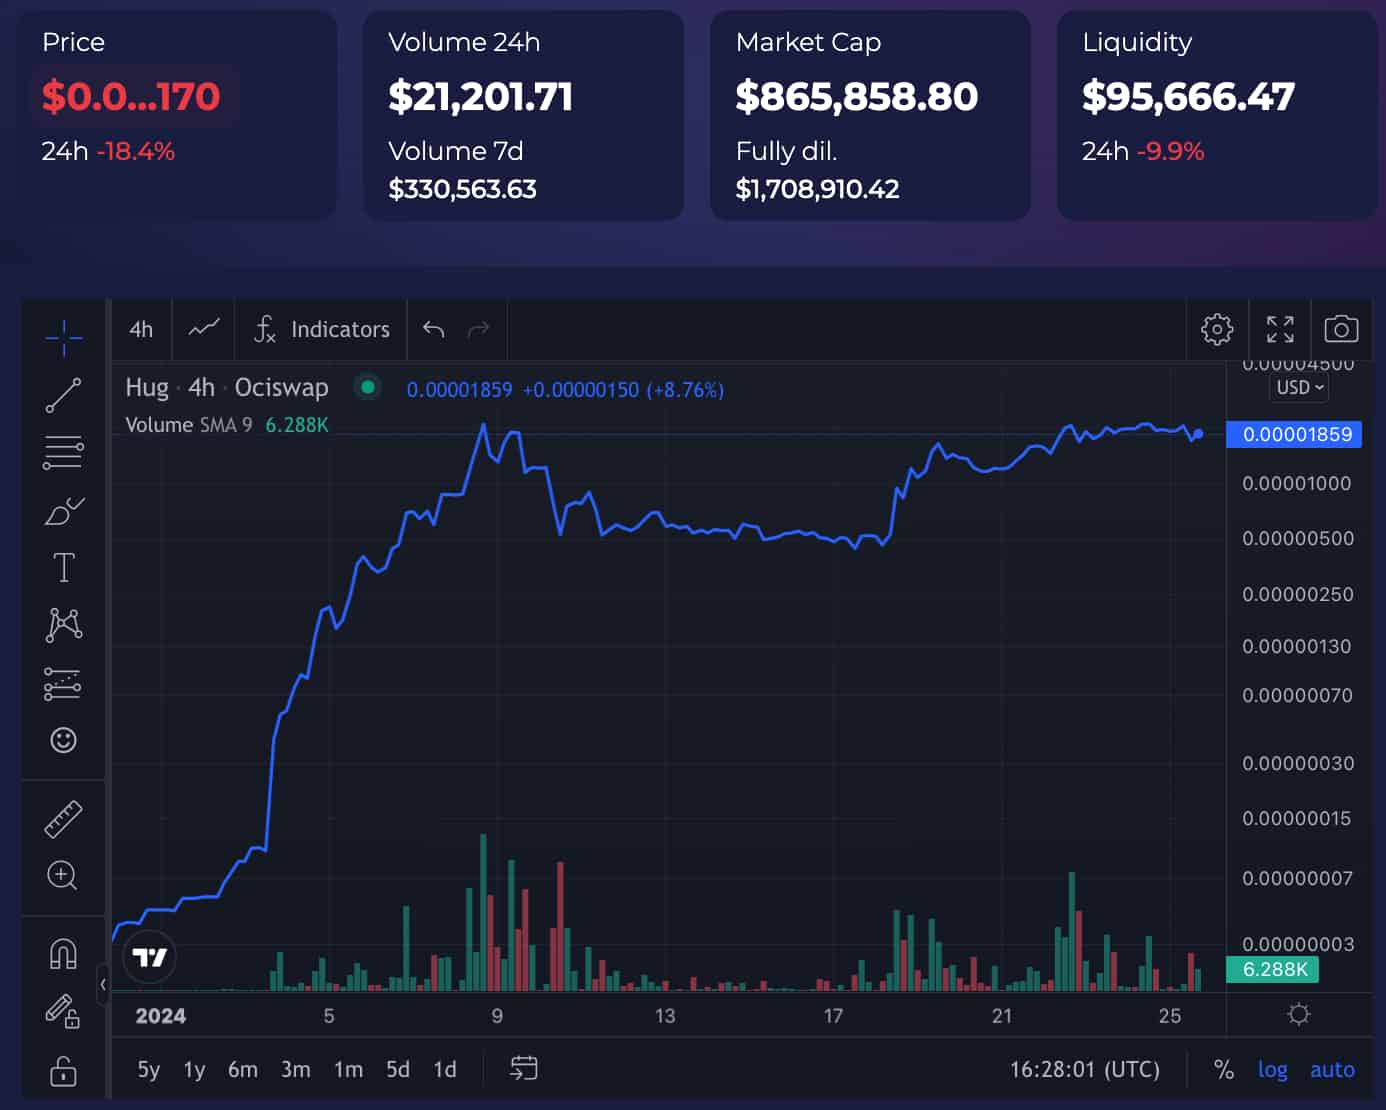The height and width of the screenshot is (1110, 1386).
Task: Open the horizontal lines Fib tool
Action: 63,453
